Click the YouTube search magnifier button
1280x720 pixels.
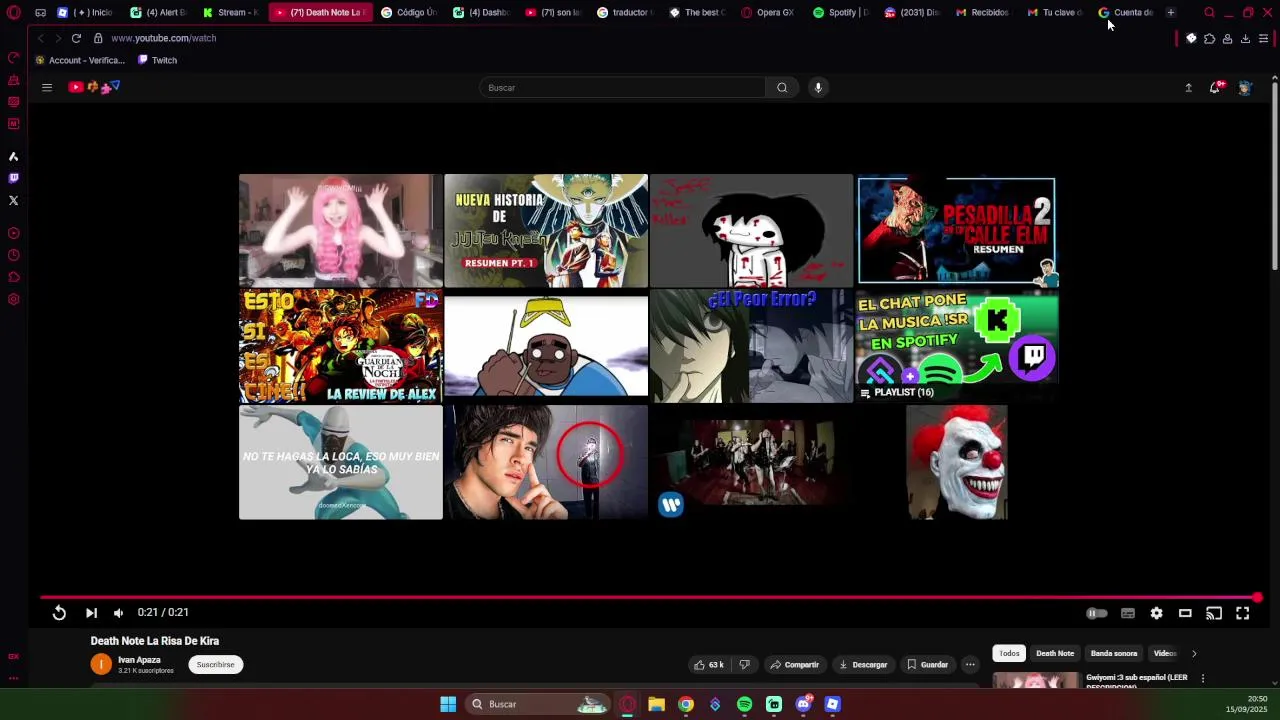782,88
